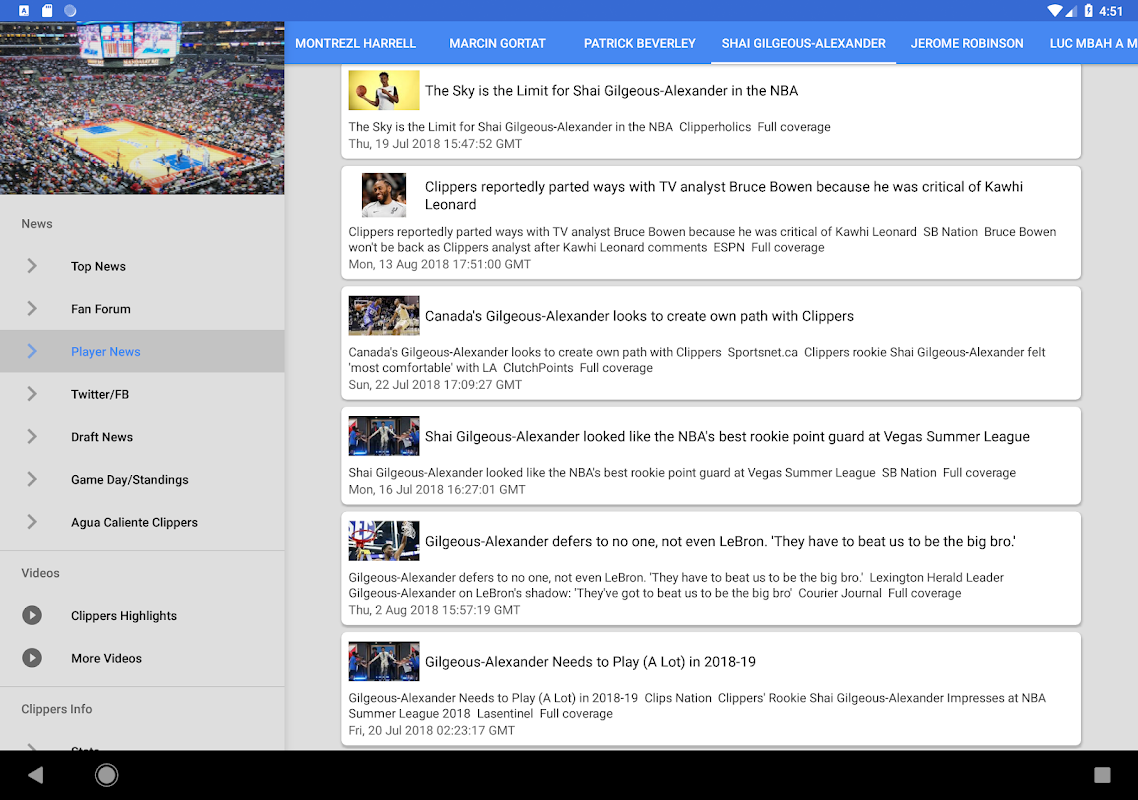1138x800 pixels.
Task: Click 'Fri, 20 Jul 2018 02:23:17 GMT' date
Action: [x=431, y=730]
